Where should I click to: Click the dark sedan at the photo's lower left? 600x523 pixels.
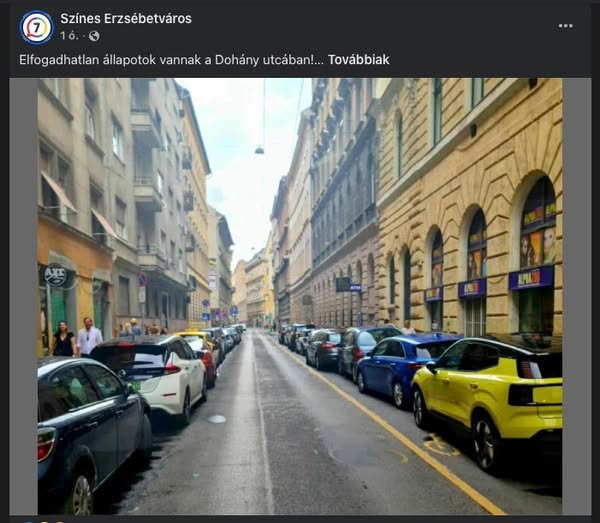tap(92, 432)
